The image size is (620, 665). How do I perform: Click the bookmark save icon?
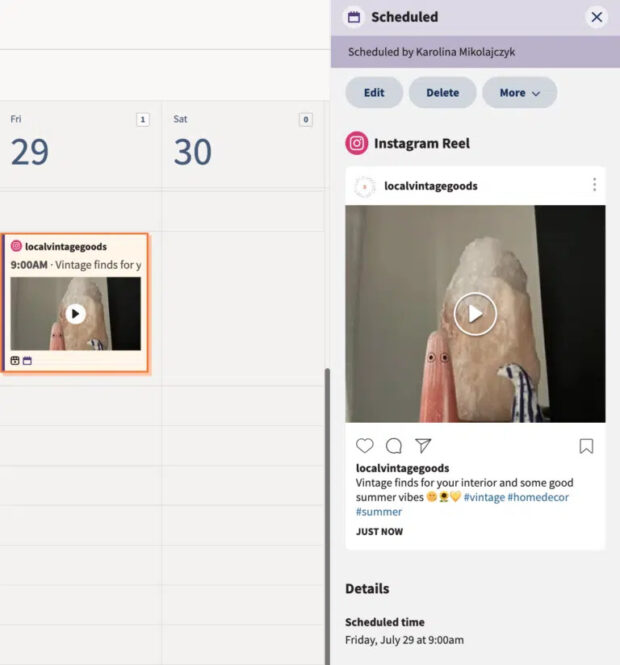click(x=586, y=446)
